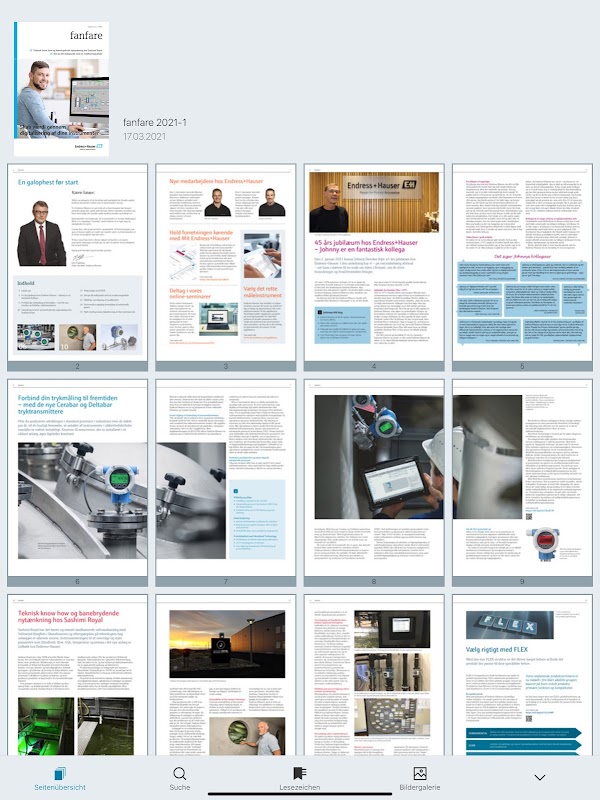Open 'Teknisk know how og banebrydende' page
Image resolution: width=600 pixels, height=800 pixels.
click(78, 675)
